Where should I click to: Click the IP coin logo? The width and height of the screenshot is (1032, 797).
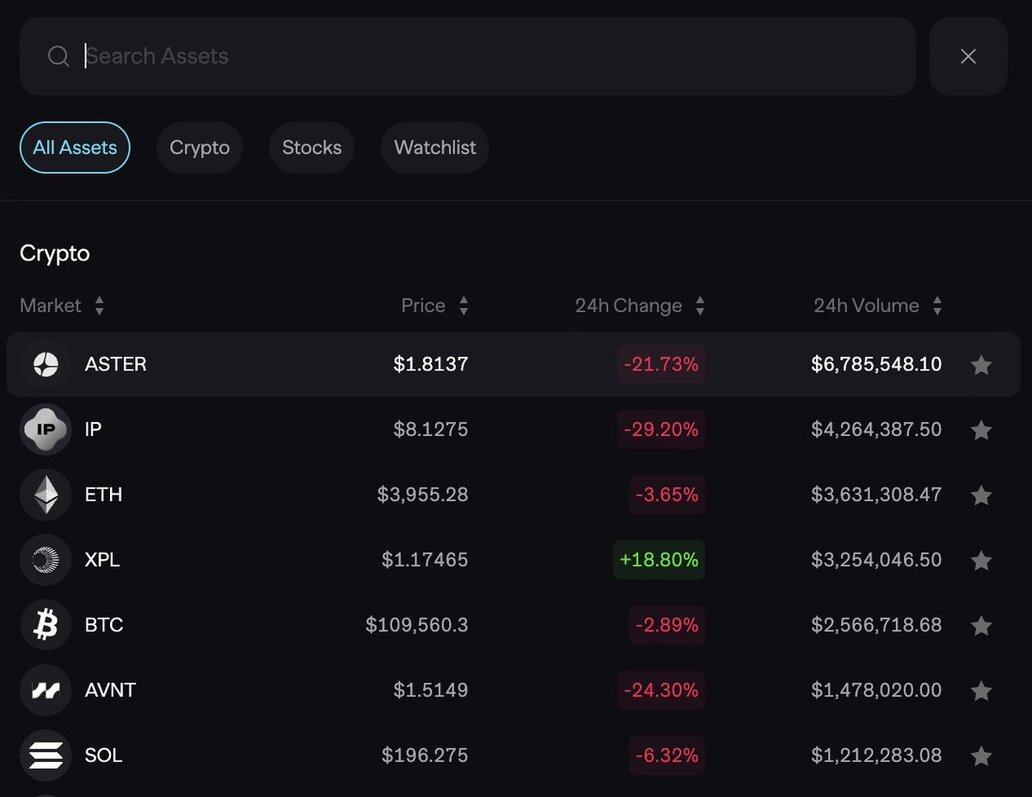coord(45,429)
